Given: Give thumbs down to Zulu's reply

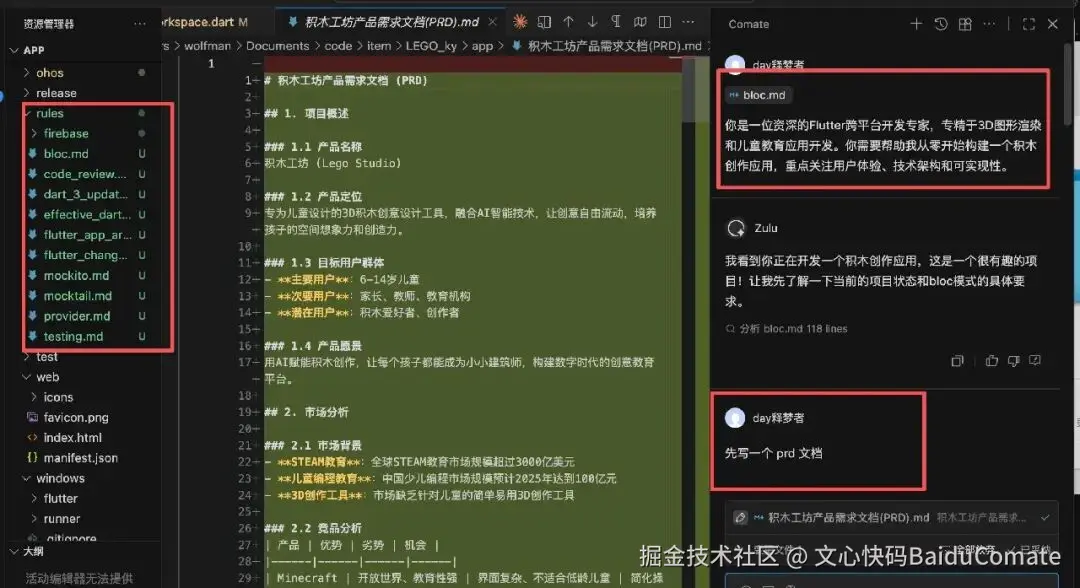Looking at the screenshot, I should click(x=1013, y=360).
